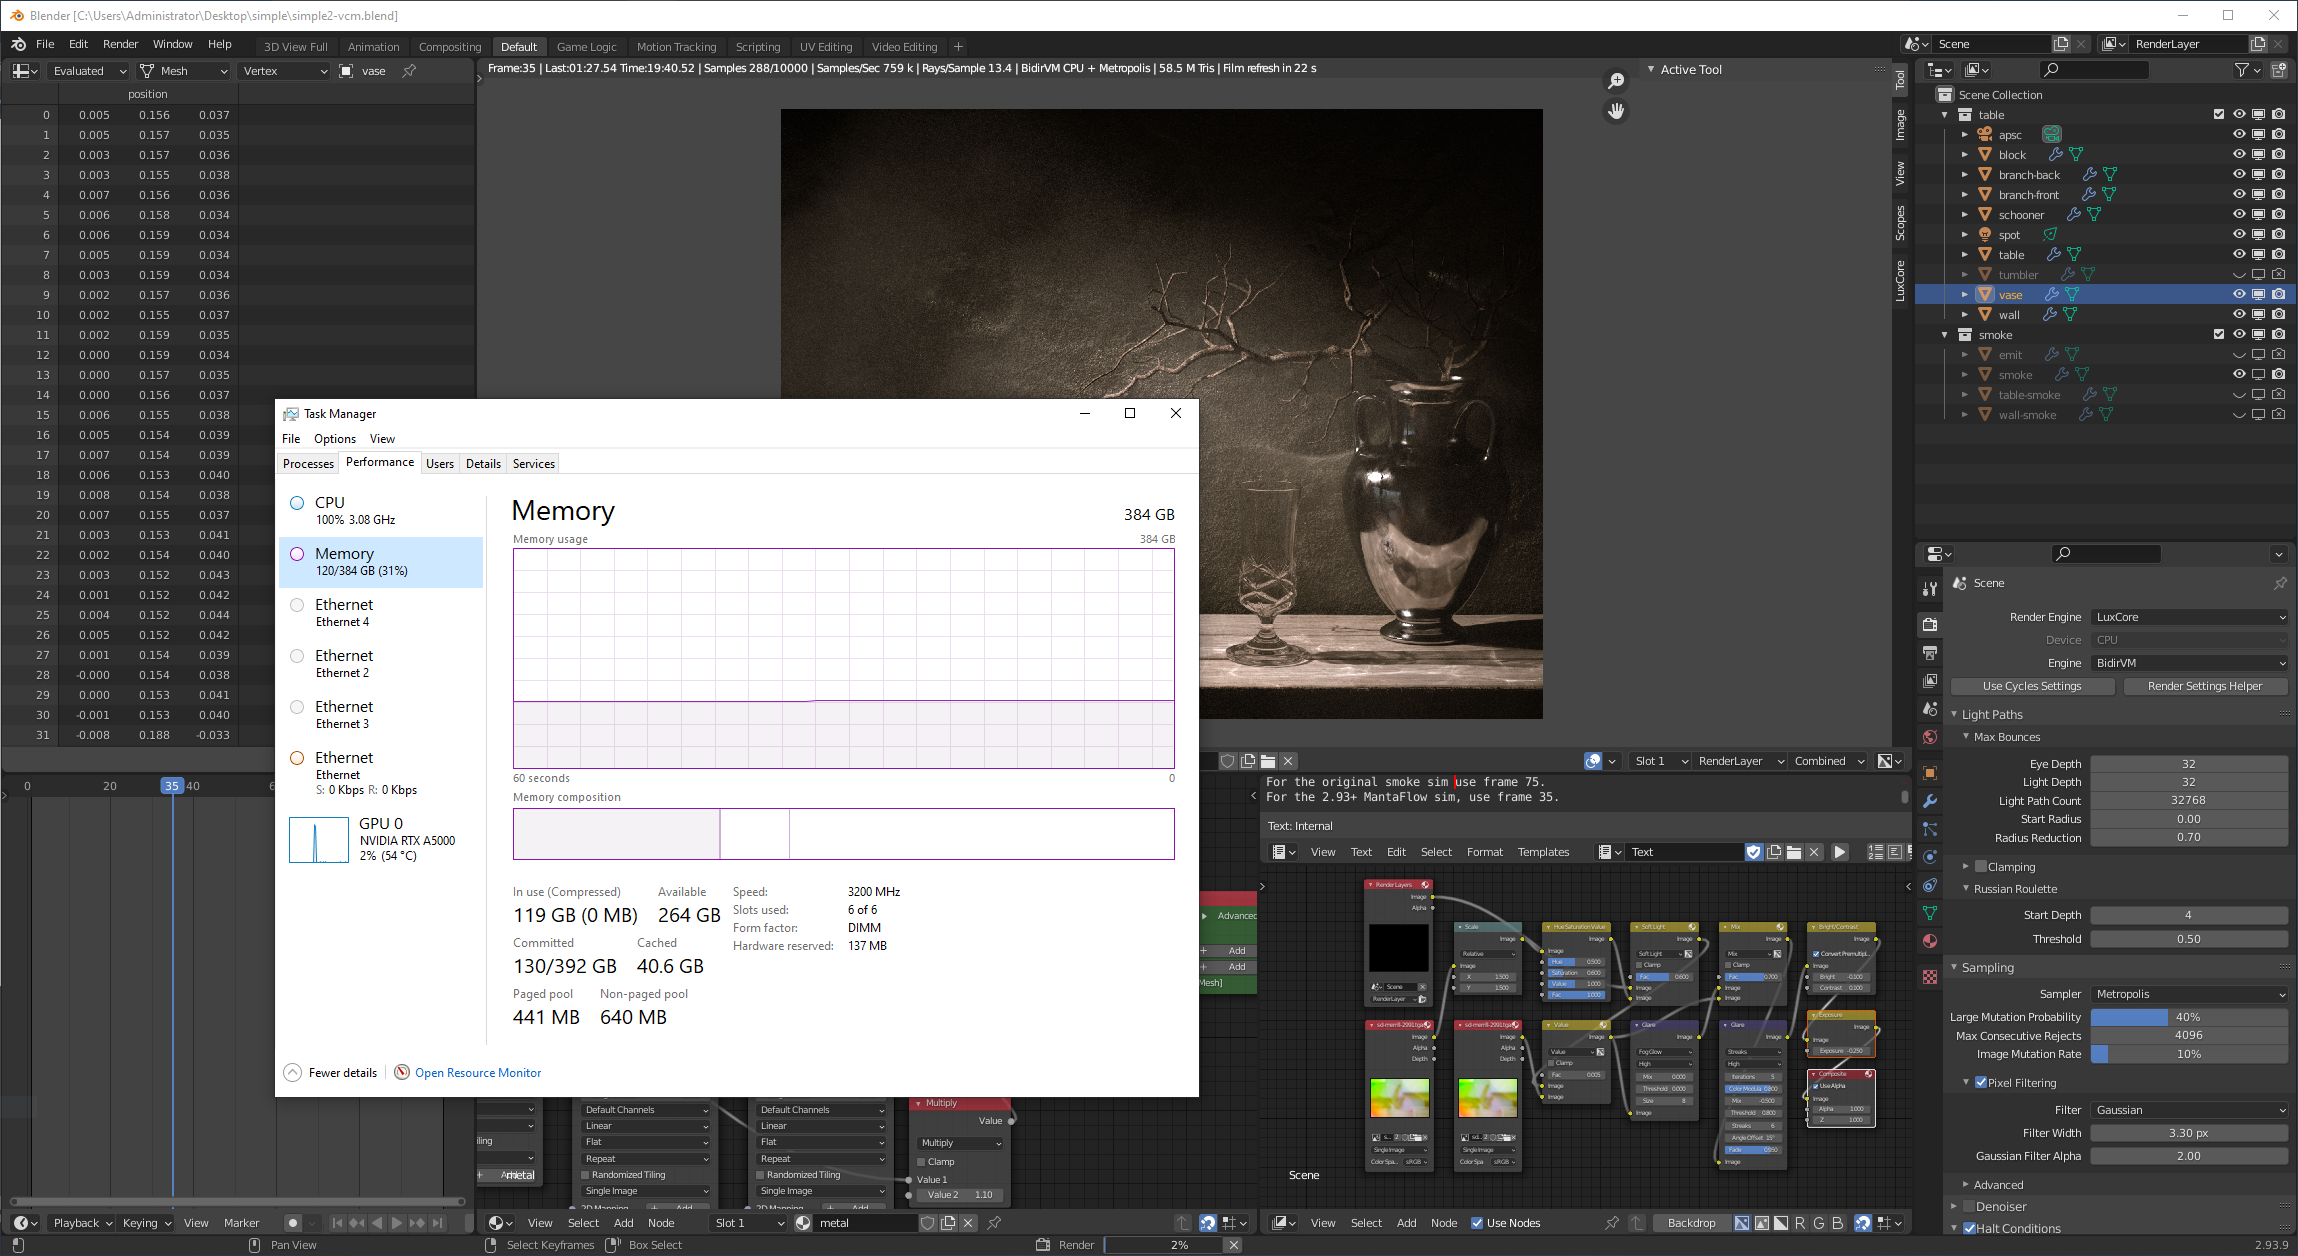This screenshot has height=1256, width=2298.
Task: Expand the Clamping section
Action: pyautogui.click(x=1966, y=867)
